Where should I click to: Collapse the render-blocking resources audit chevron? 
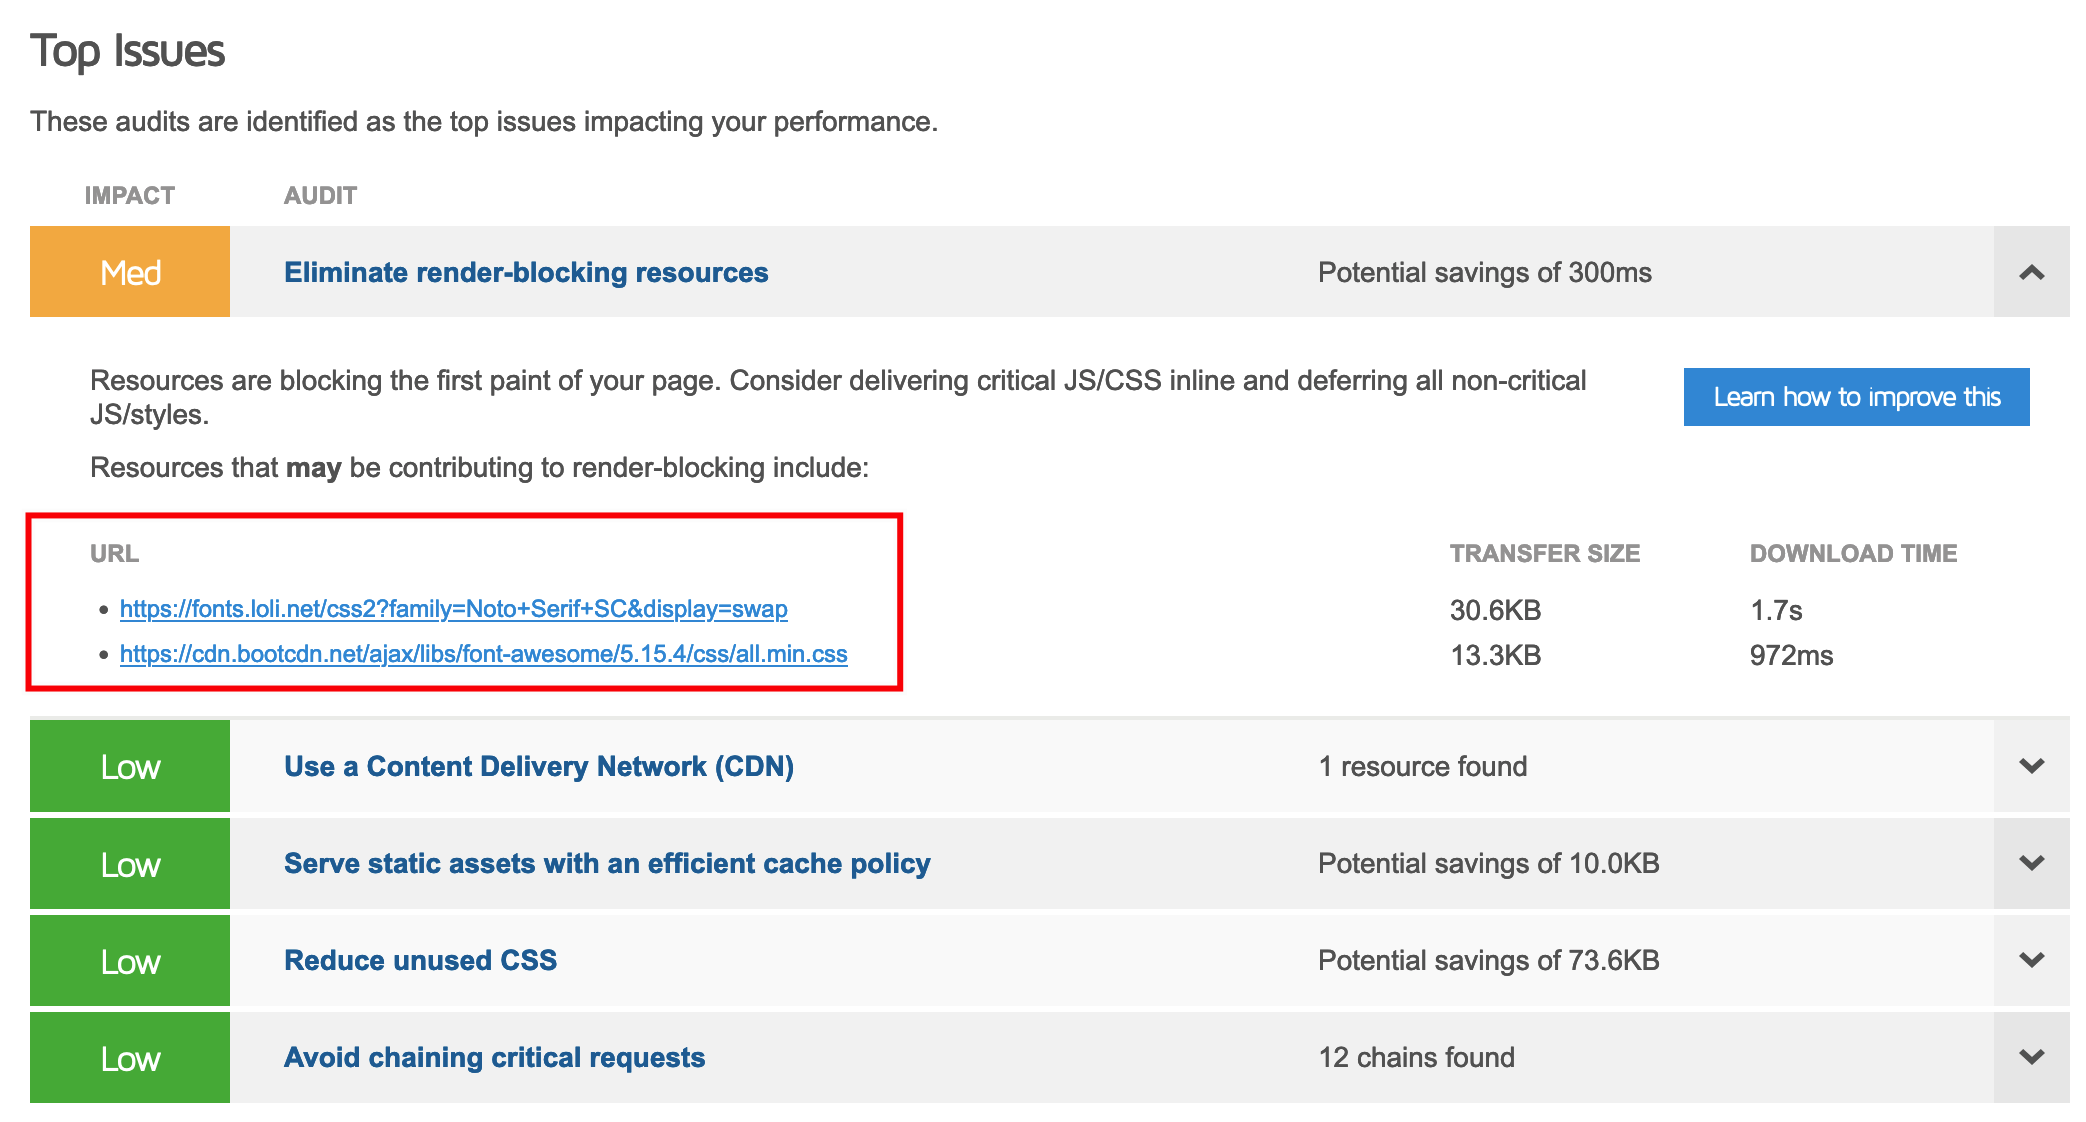pos(2030,272)
